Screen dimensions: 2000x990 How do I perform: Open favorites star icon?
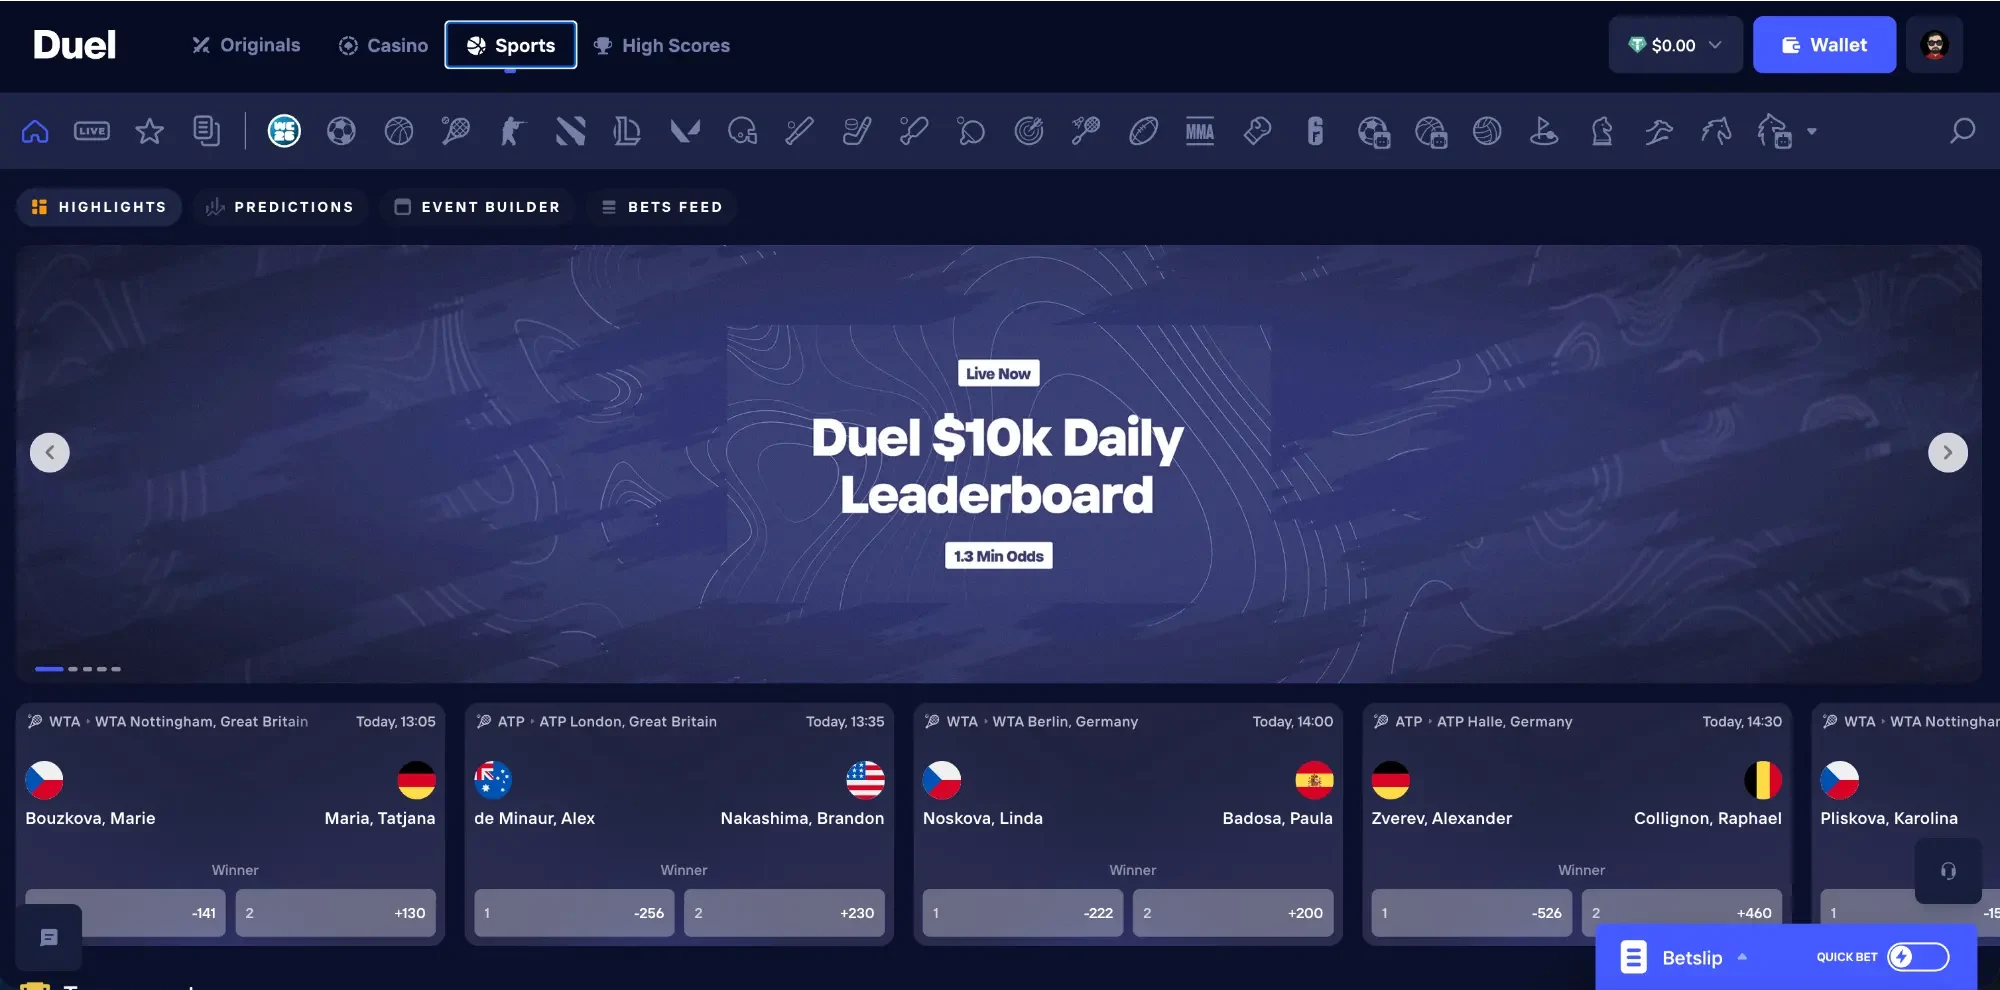(x=150, y=131)
